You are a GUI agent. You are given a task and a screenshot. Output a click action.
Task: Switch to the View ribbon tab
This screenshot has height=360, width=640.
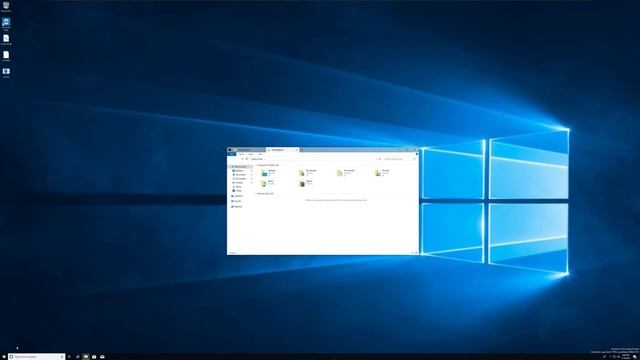point(260,154)
